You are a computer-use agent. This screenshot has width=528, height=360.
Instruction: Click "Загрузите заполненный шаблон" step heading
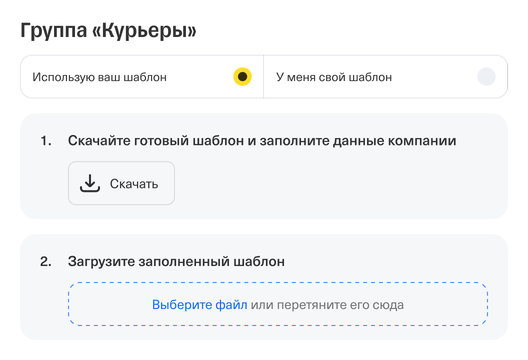pyautogui.click(x=176, y=262)
